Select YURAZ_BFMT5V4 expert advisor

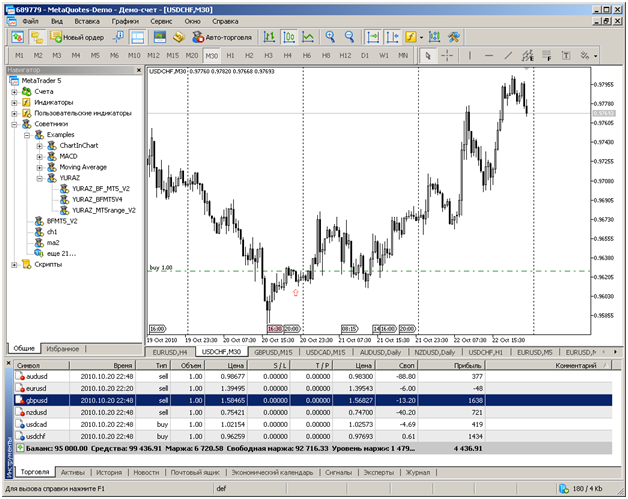97,199
